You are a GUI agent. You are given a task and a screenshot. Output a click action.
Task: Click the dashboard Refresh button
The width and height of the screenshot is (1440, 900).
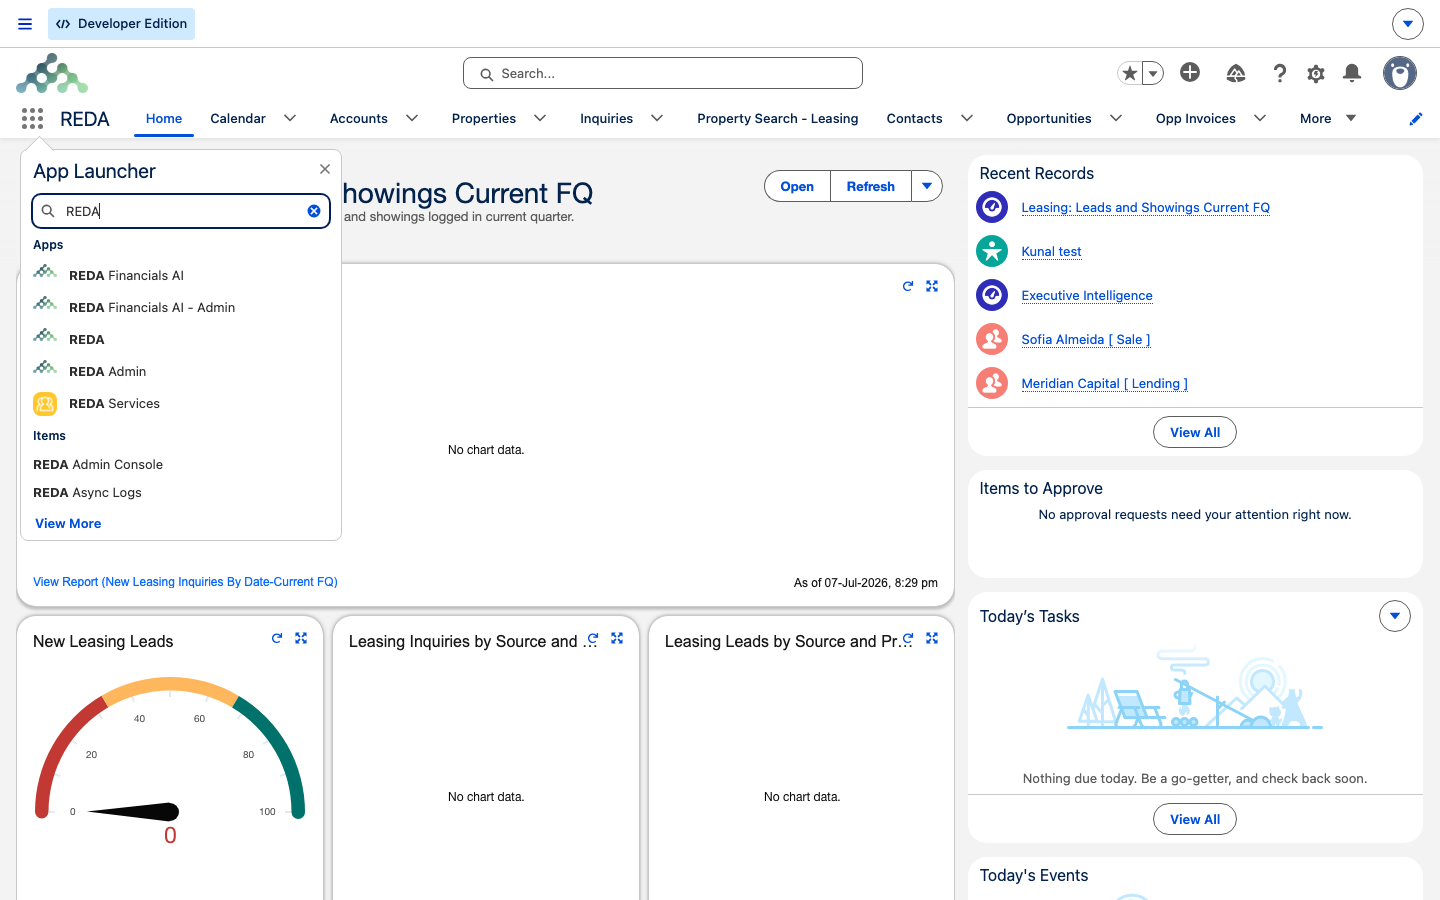tap(871, 186)
